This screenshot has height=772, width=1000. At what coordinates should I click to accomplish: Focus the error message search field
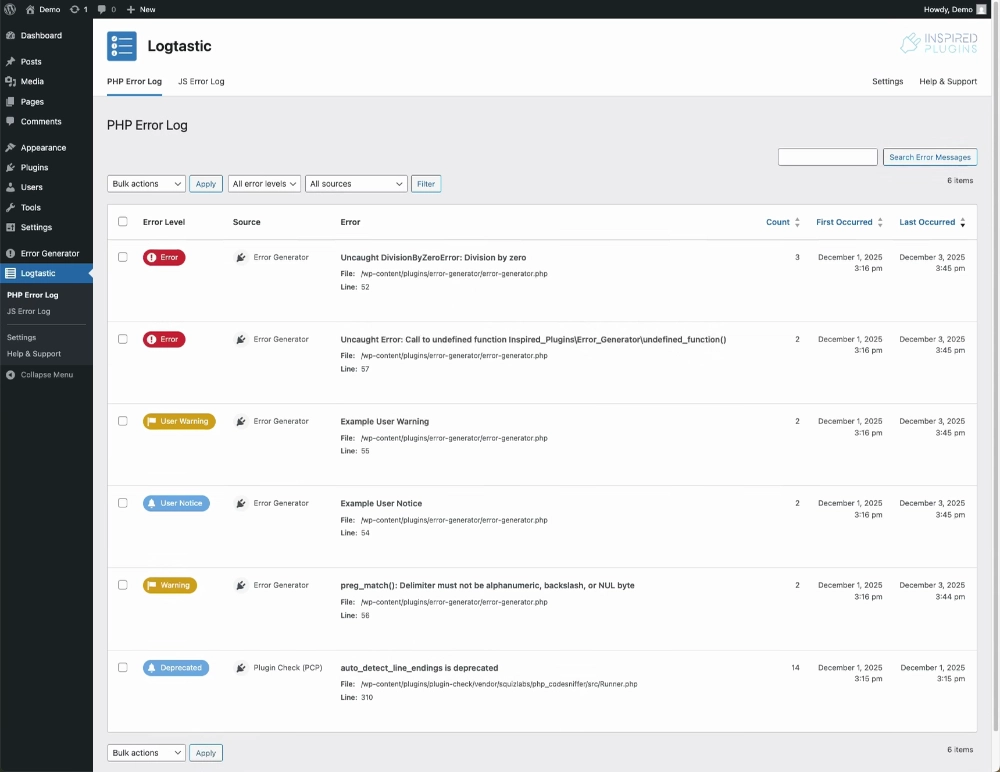coord(827,157)
